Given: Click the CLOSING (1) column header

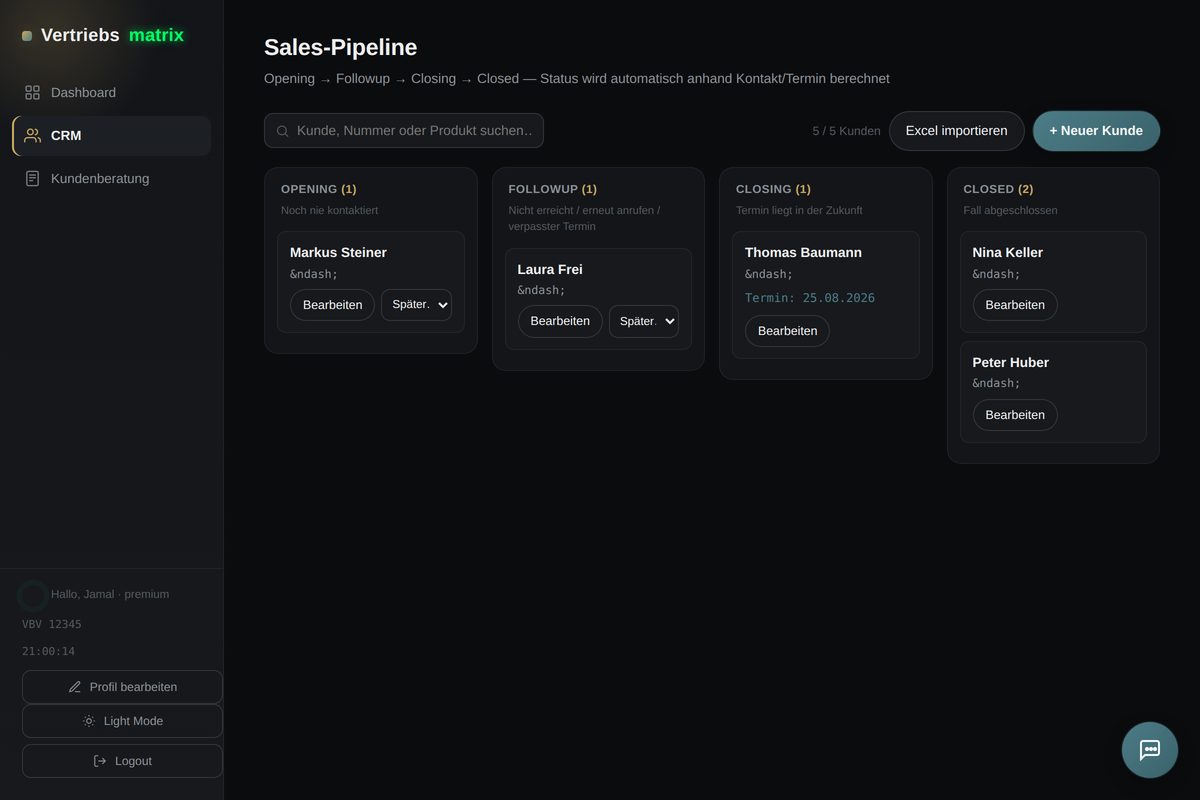Looking at the screenshot, I should 773,189.
